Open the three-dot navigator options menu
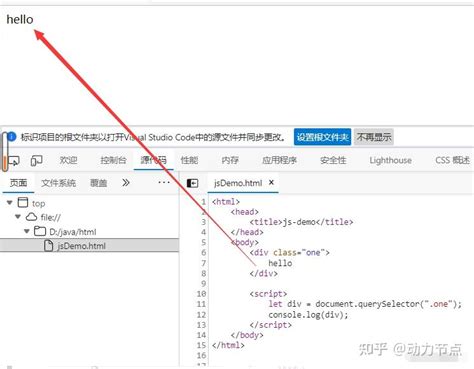Viewport: 474px width, 369px height. click(x=164, y=182)
